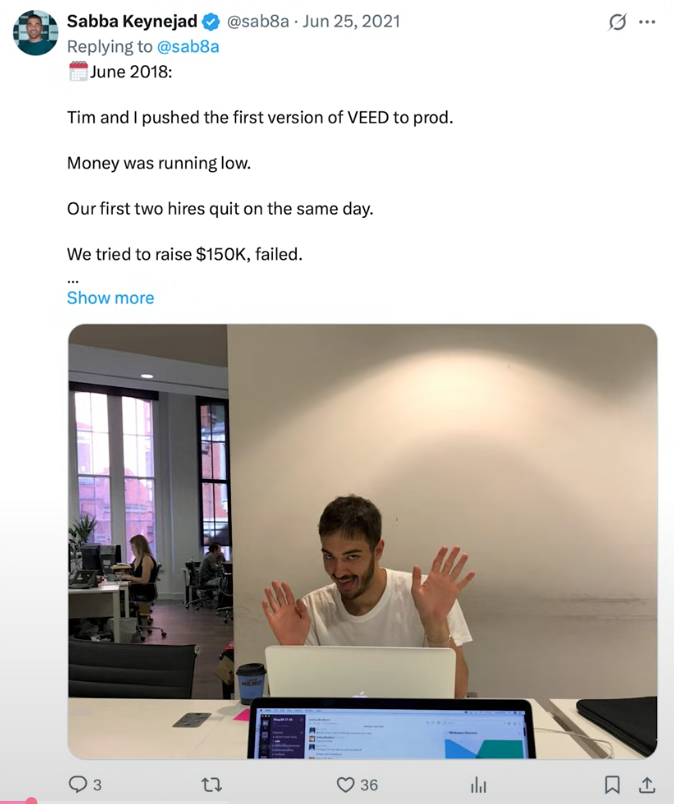This screenshot has height=804, width=674.
Task: Click the reply count number 3
Action: 97,785
